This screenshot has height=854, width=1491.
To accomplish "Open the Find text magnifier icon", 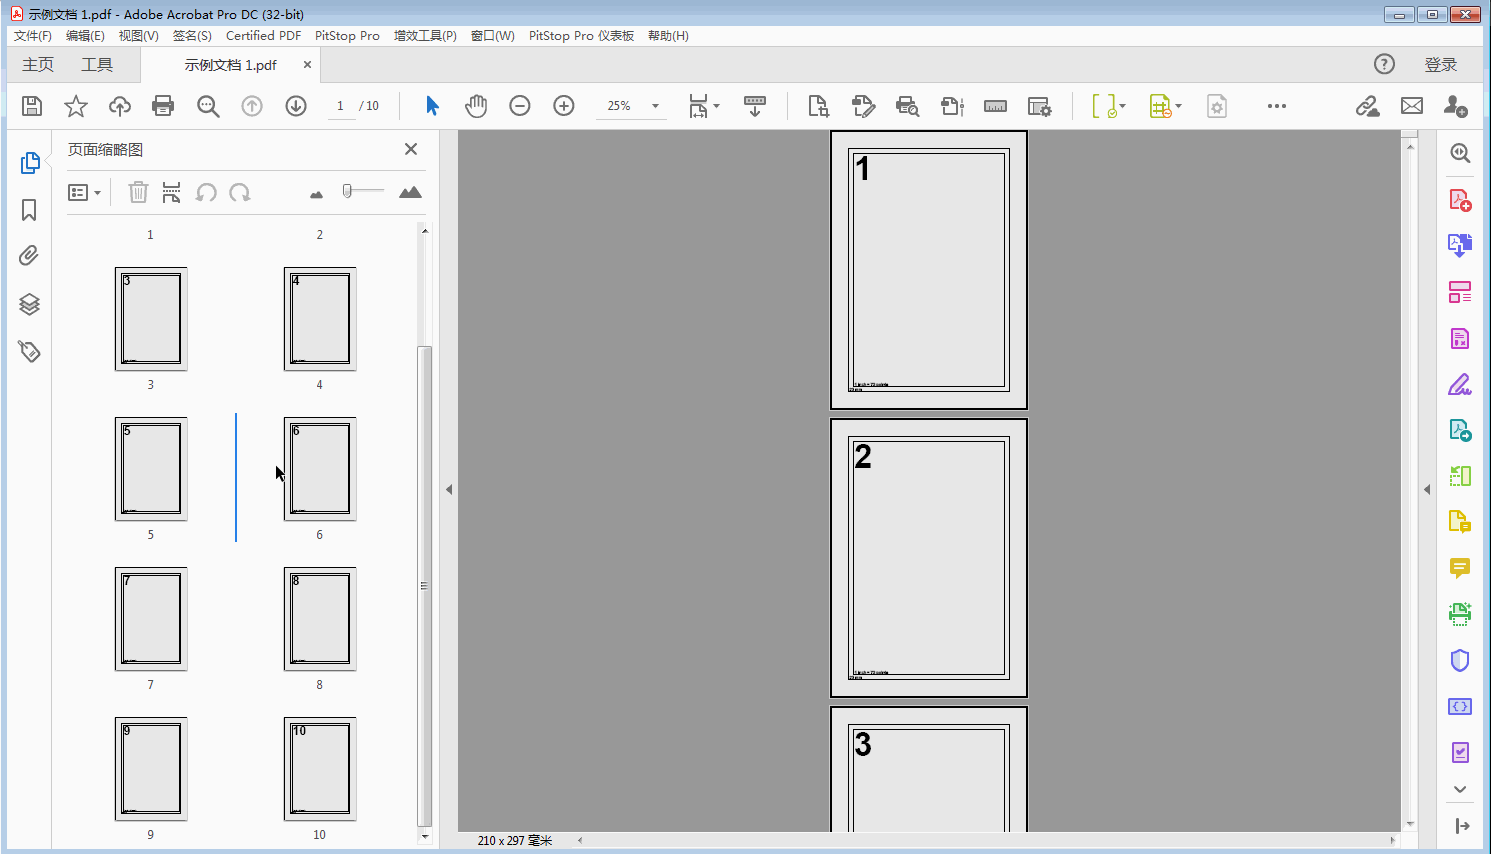I will click(x=208, y=106).
